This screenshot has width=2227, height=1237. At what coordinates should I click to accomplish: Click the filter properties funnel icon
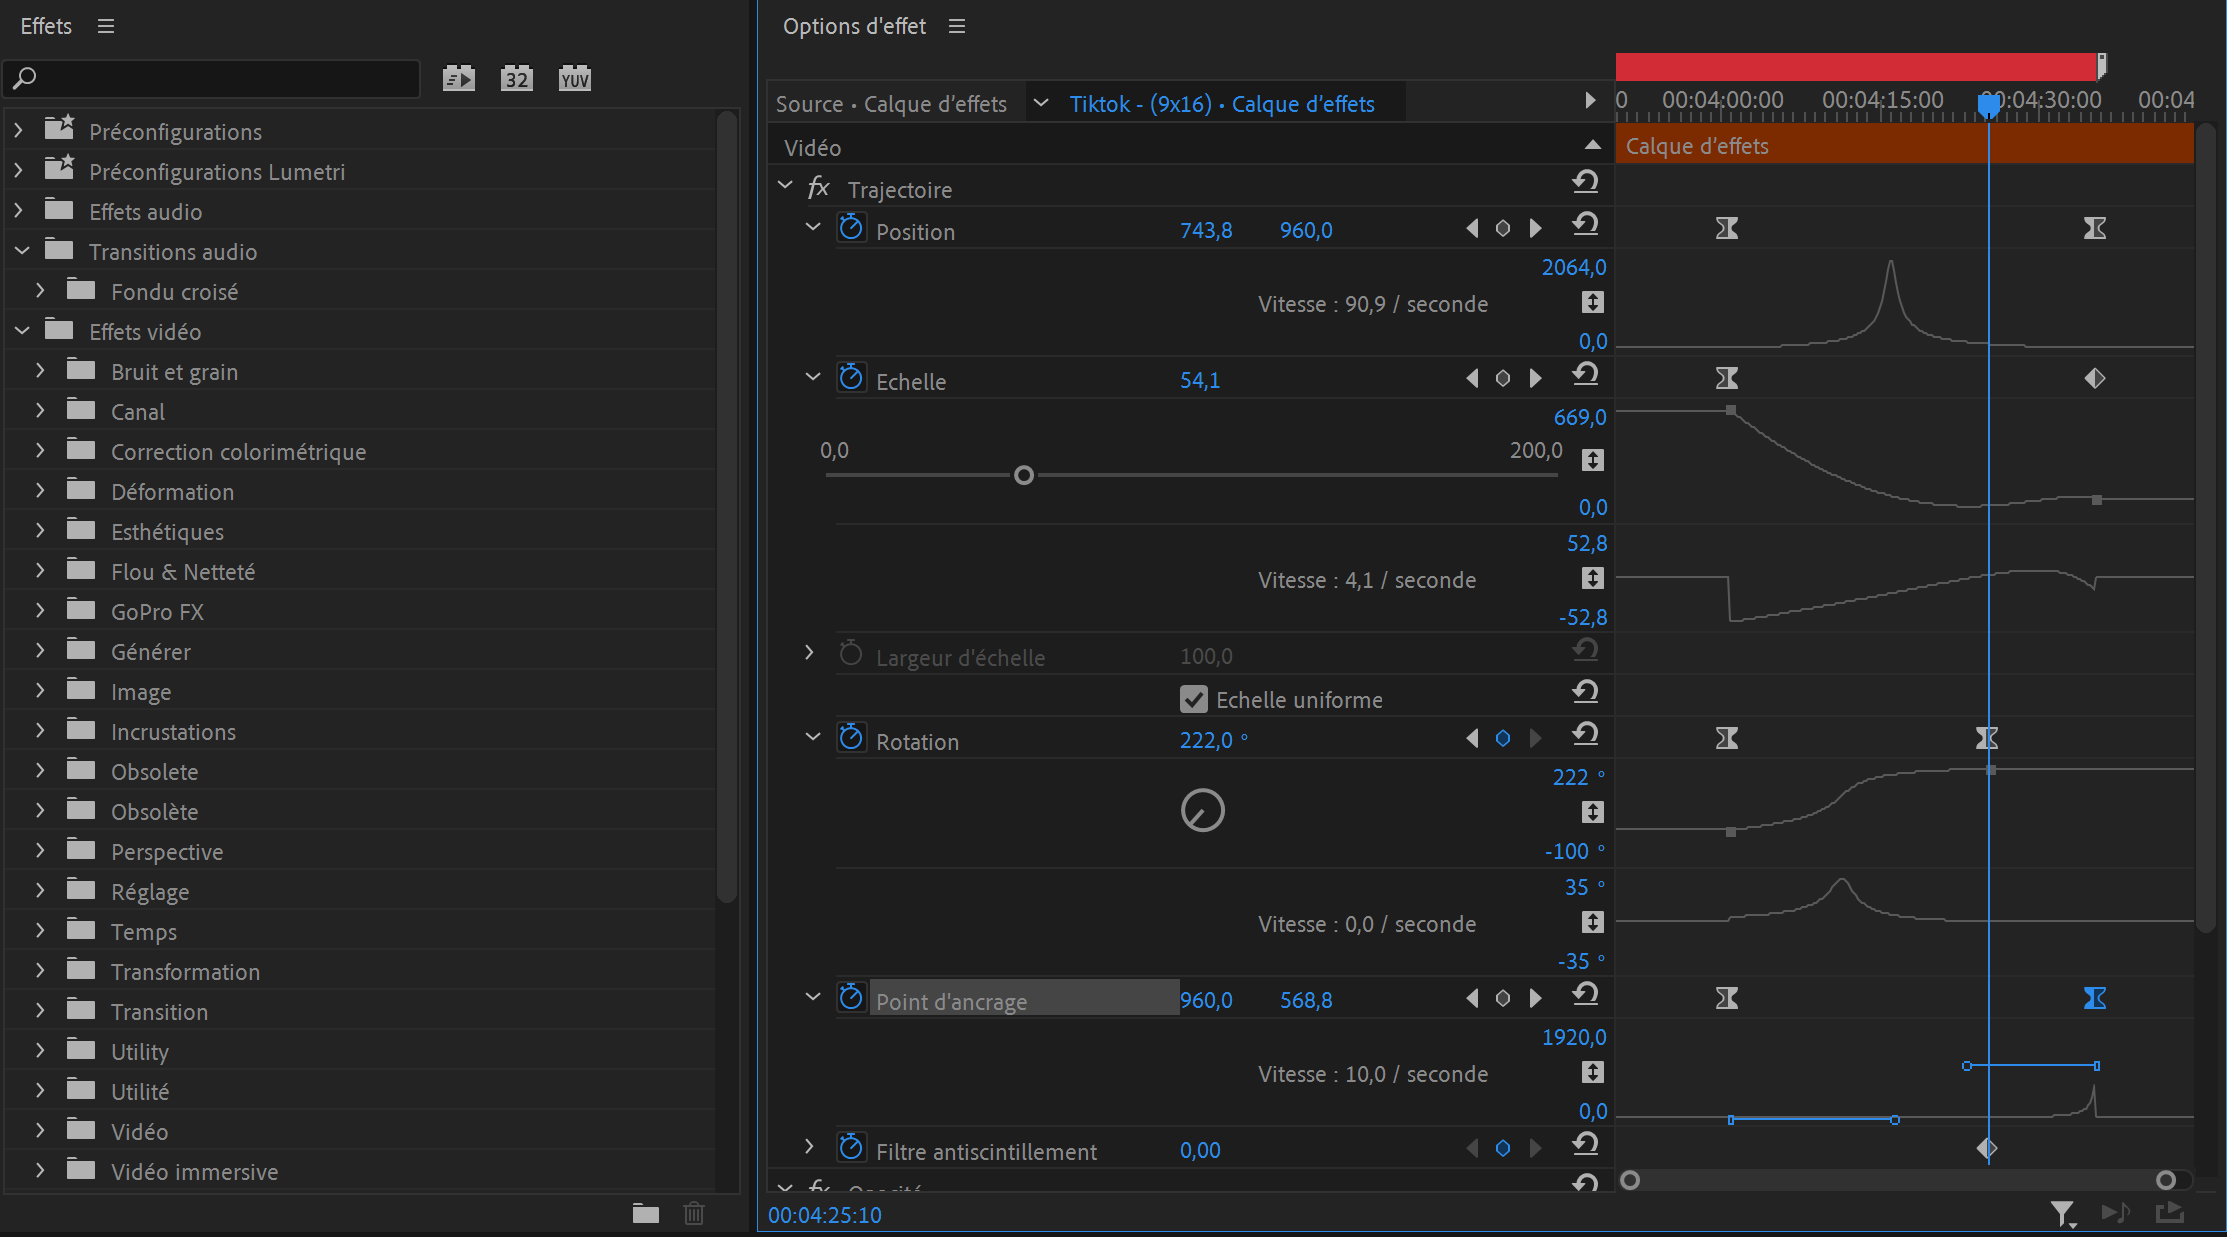(2061, 1213)
